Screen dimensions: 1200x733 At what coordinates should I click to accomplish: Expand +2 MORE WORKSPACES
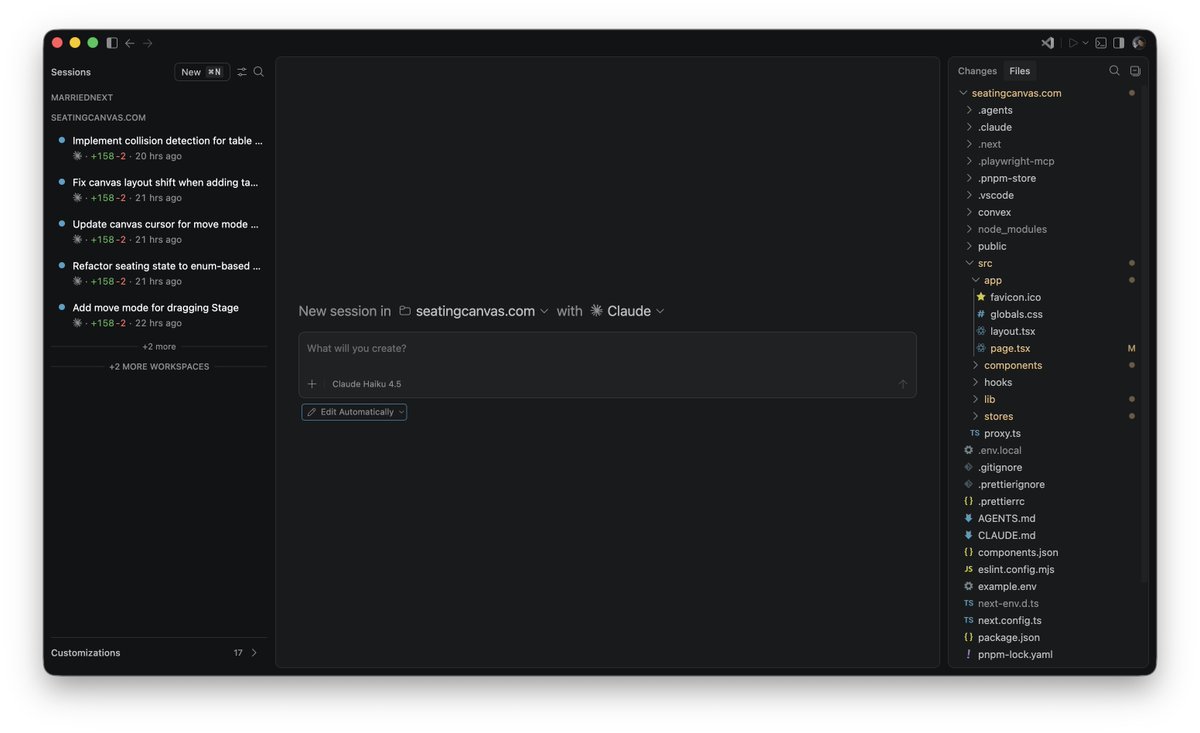click(x=159, y=367)
